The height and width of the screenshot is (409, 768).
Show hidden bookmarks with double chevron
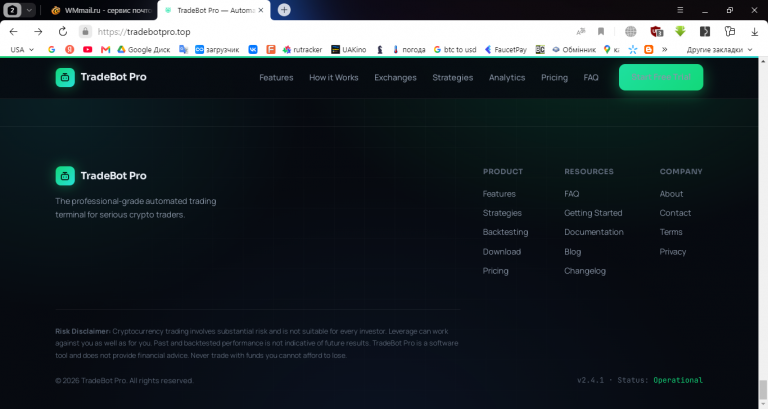coord(665,49)
